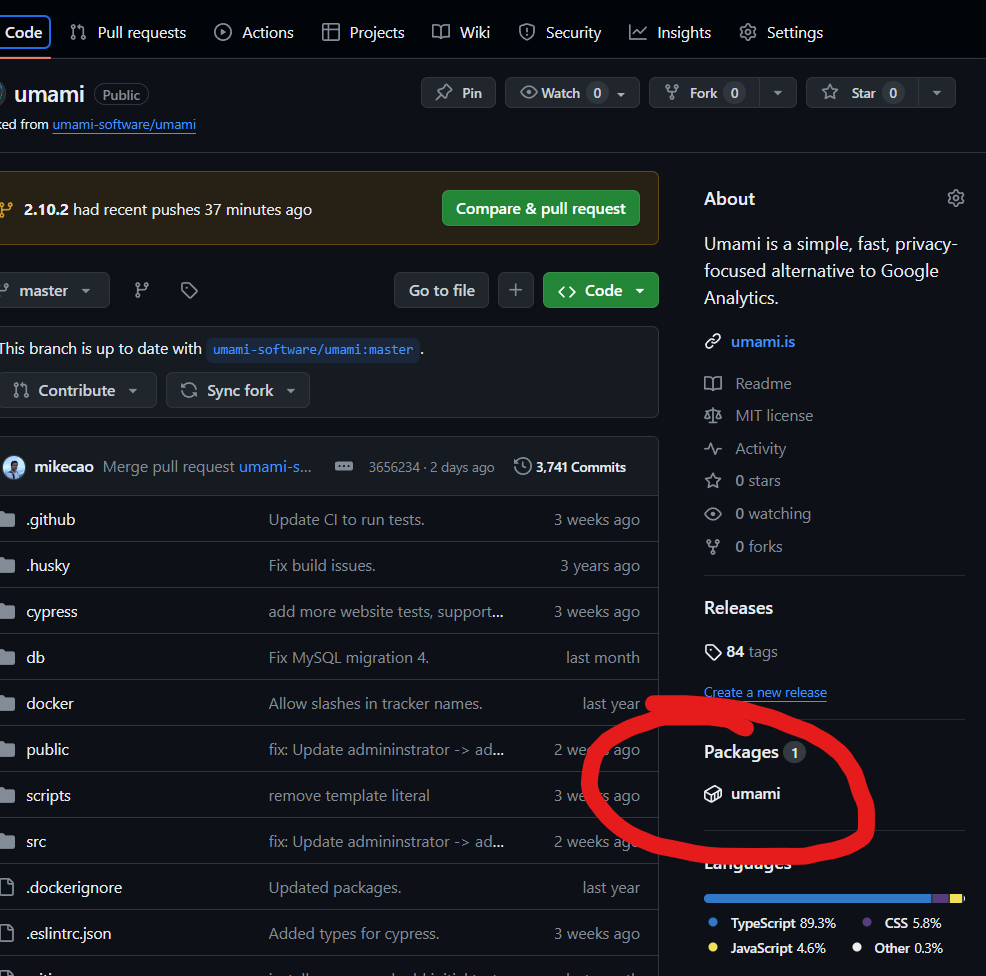Screen dimensions: 986x976
Task: Click mikecao's avatar image
Action: pyautogui.click(x=14, y=467)
